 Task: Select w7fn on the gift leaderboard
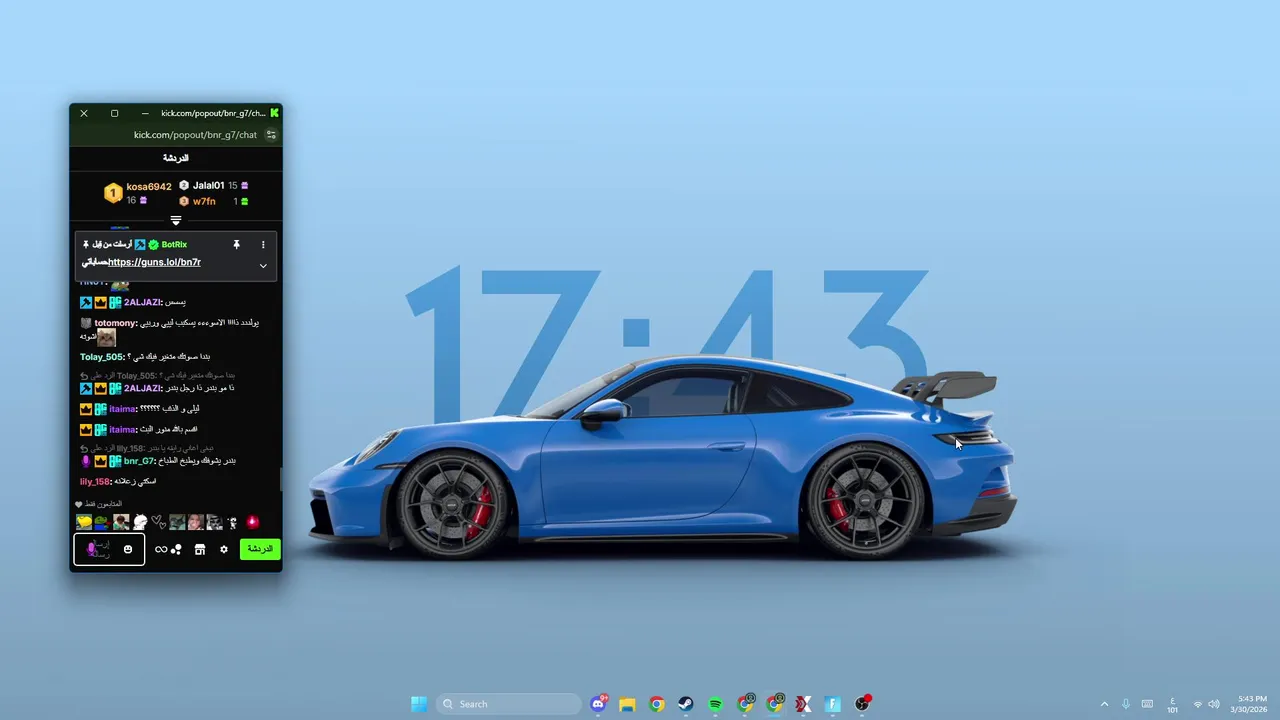204,202
